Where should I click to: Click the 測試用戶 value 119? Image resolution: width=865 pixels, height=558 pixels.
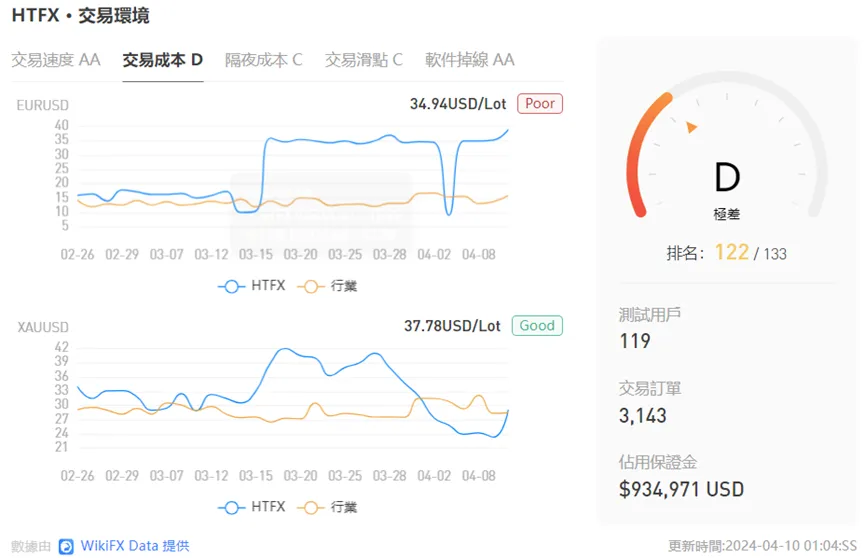pos(635,341)
